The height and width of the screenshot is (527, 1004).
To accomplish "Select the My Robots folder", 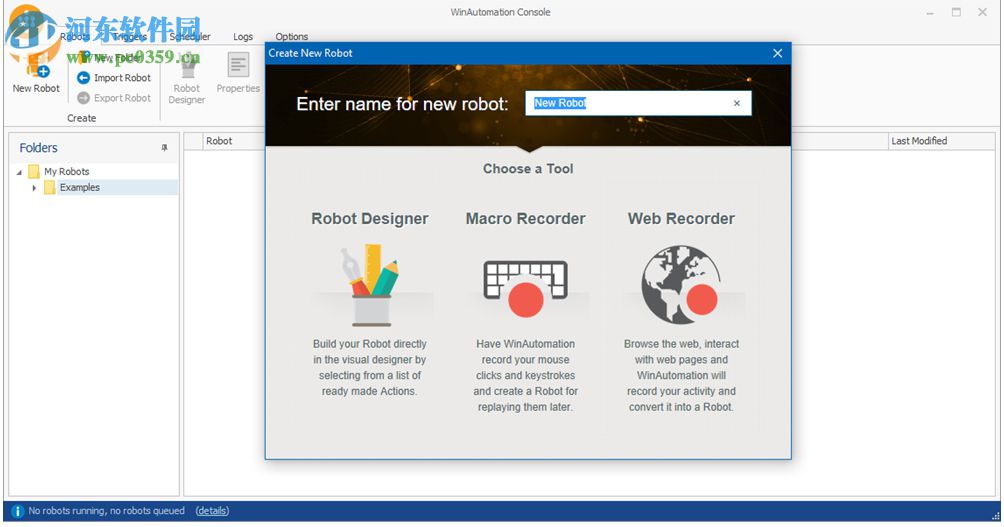I will (67, 172).
